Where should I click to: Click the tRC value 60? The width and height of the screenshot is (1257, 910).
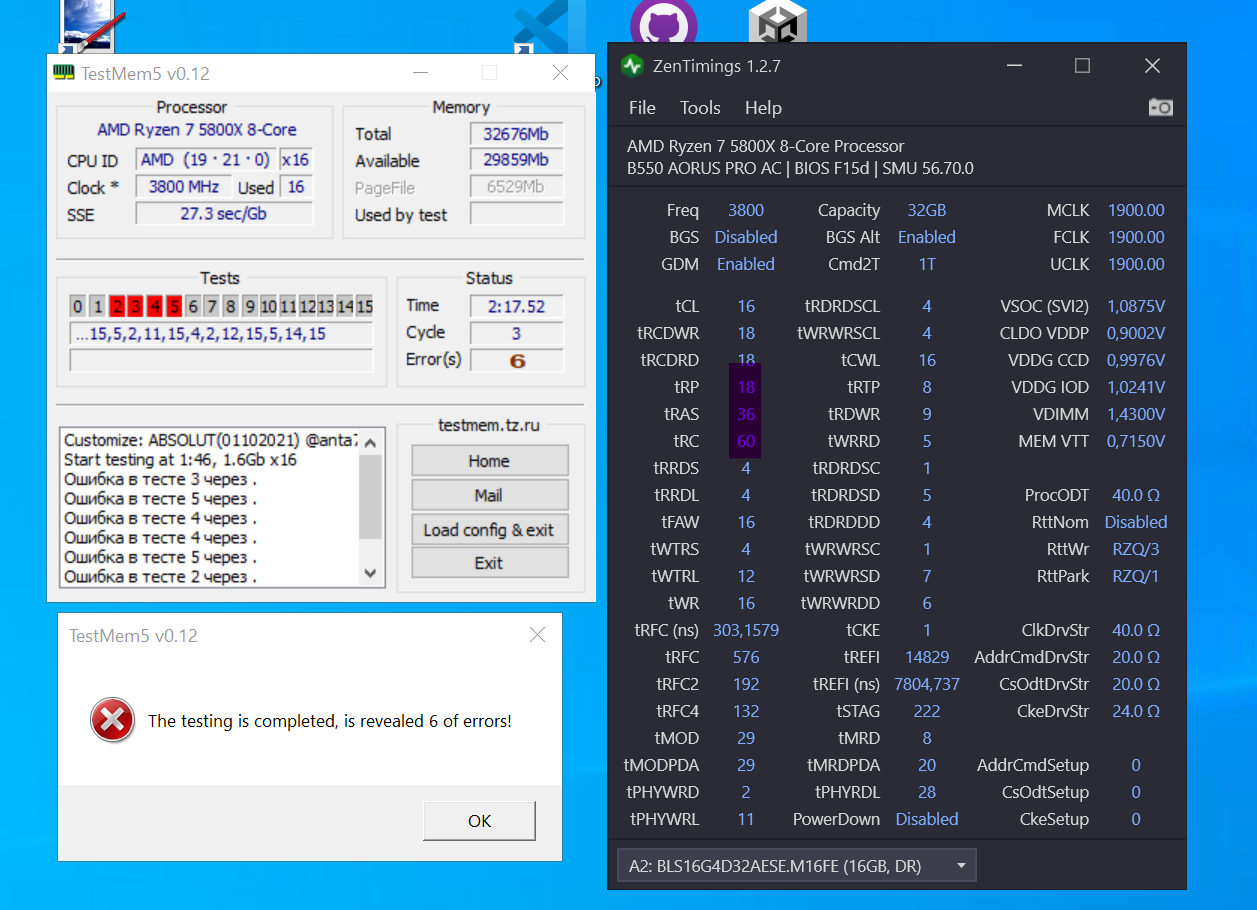pyautogui.click(x=746, y=441)
